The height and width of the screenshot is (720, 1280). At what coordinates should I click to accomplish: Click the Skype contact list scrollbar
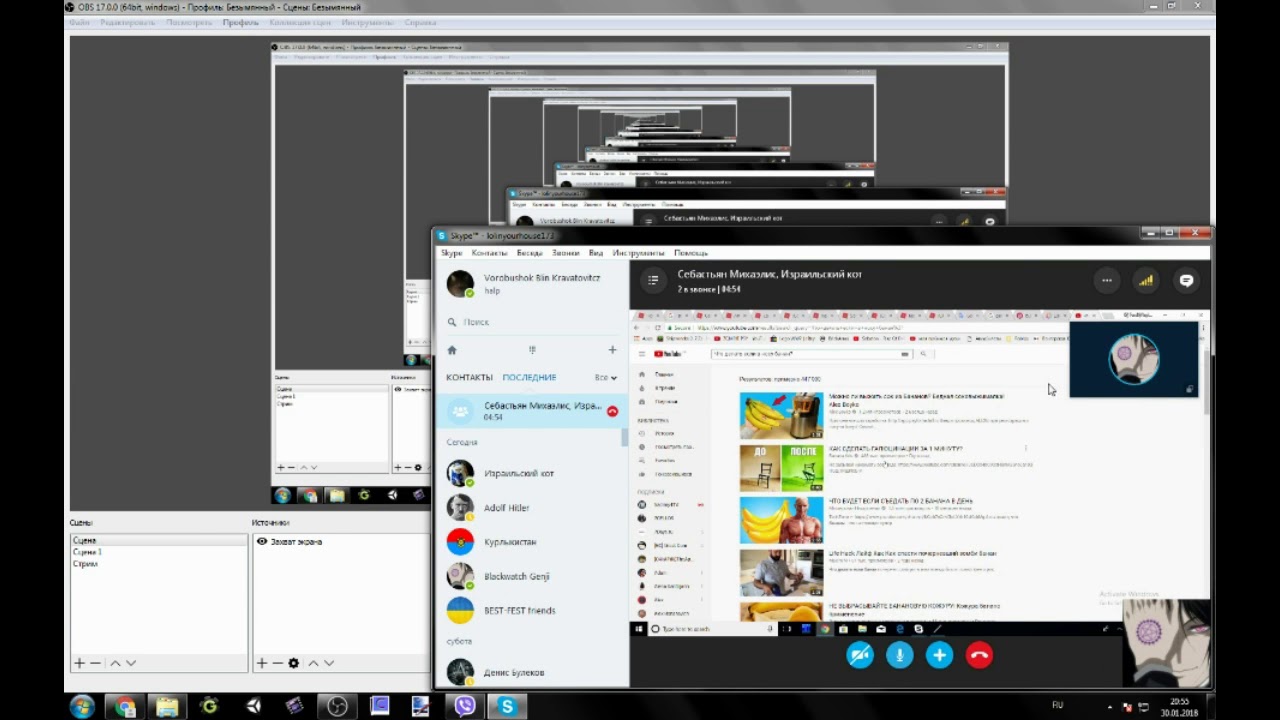(x=625, y=437)
